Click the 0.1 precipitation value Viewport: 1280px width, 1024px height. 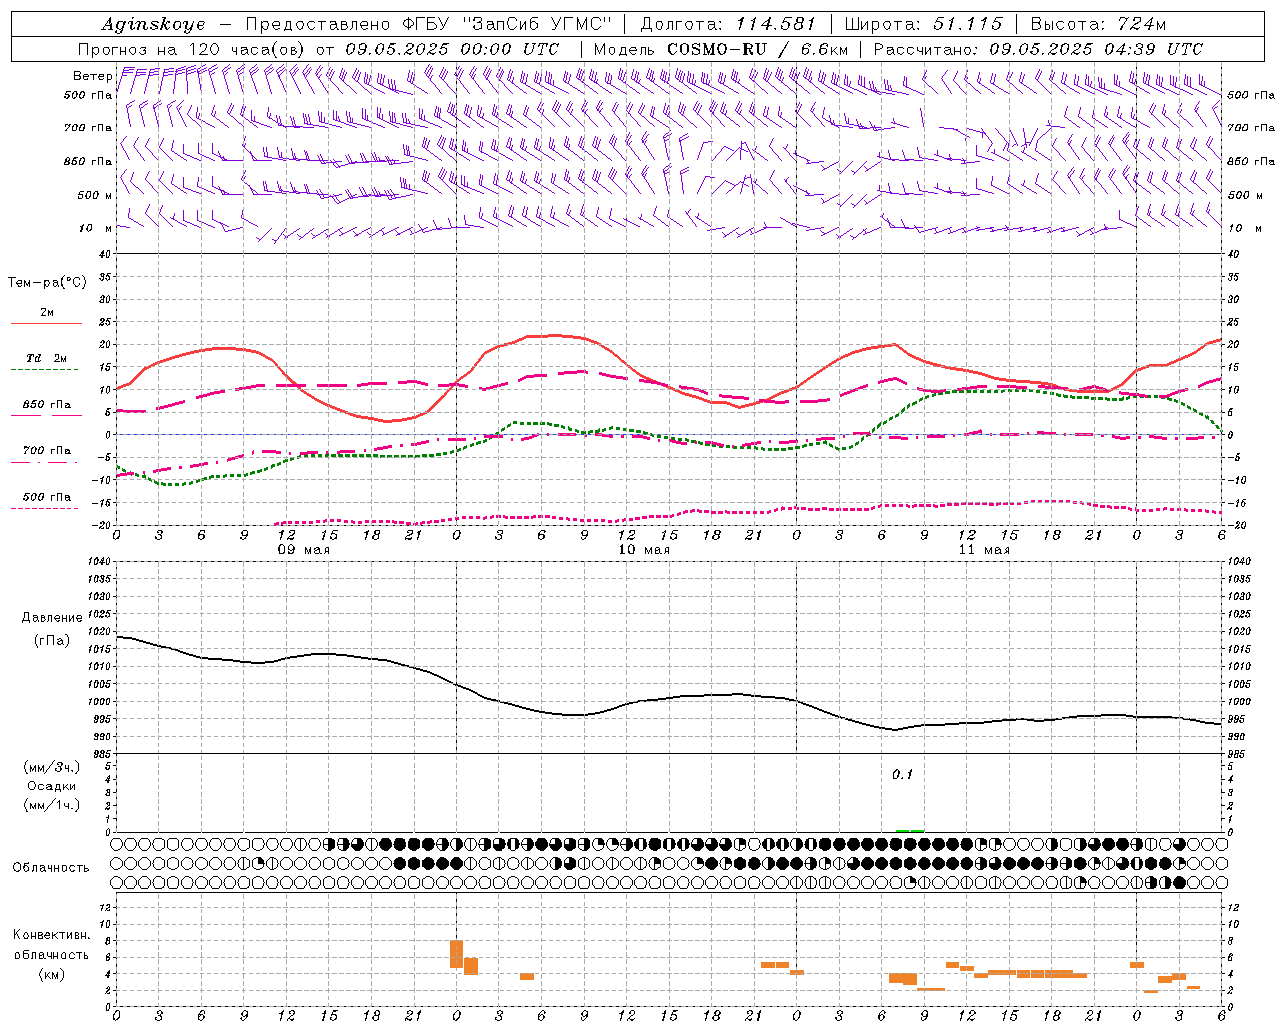point(902,775)
